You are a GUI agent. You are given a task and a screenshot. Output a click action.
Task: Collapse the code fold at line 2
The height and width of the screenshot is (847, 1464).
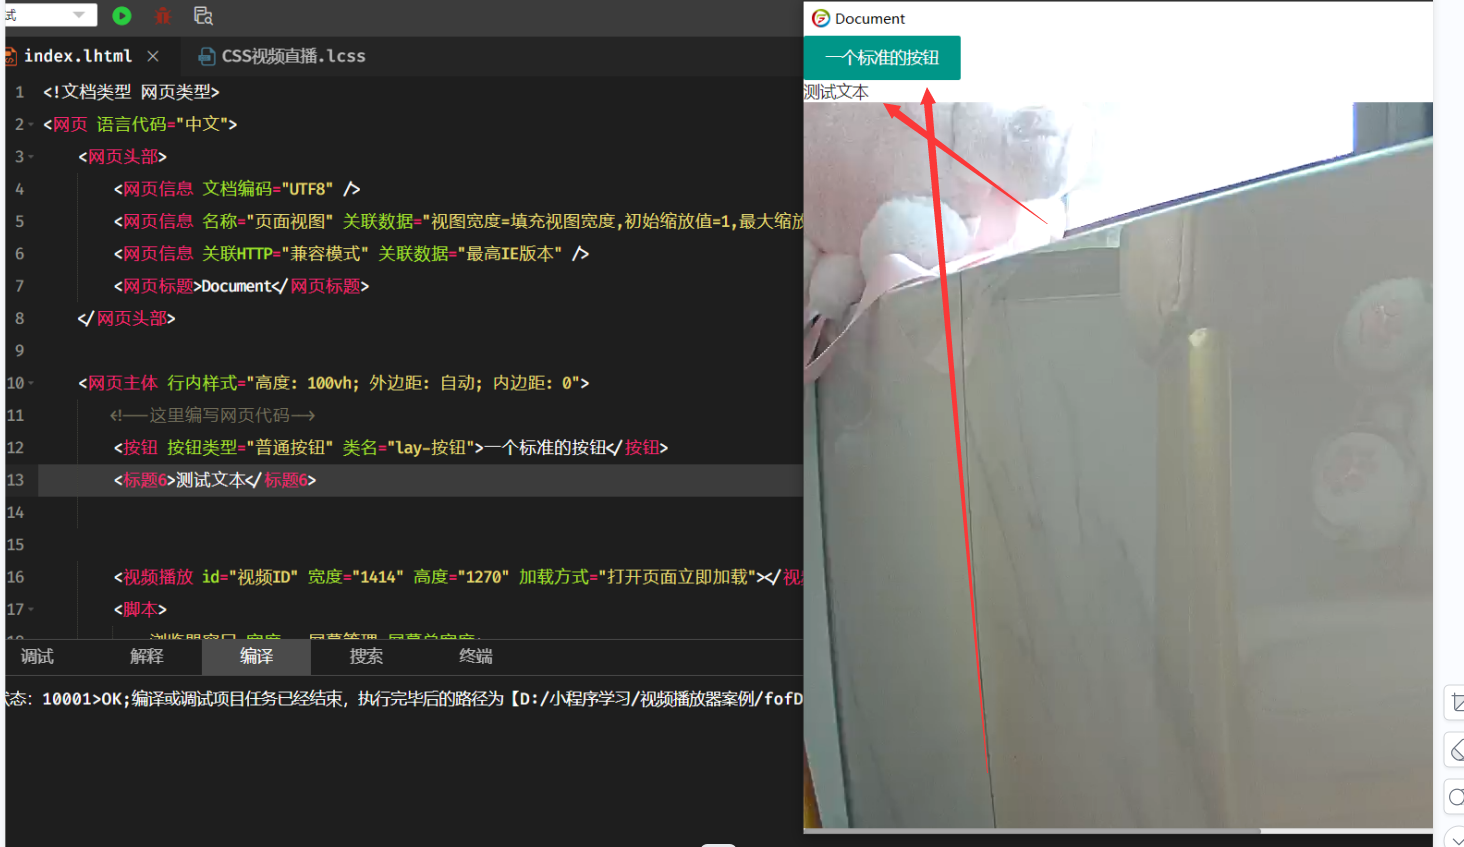(31, 124)
